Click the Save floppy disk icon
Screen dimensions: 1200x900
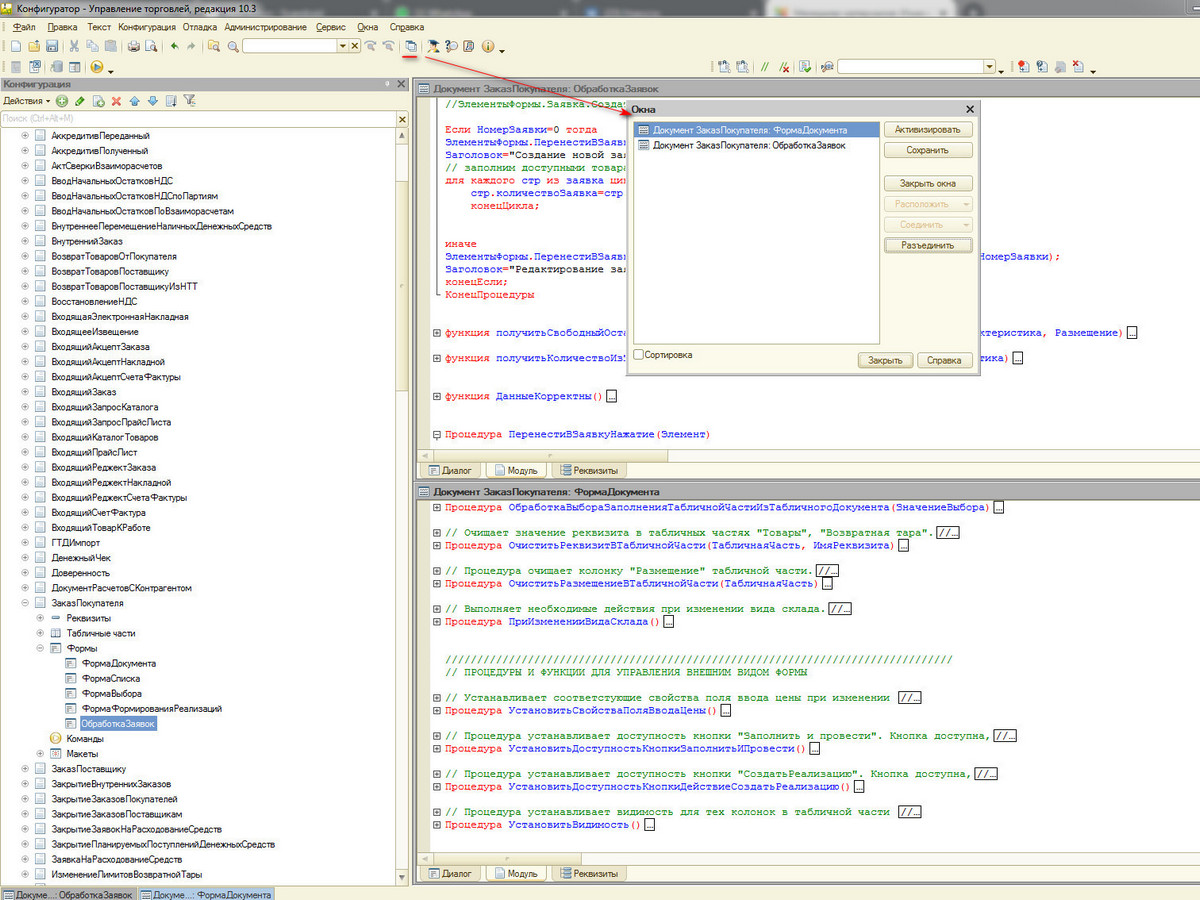(x=52, y=46)
